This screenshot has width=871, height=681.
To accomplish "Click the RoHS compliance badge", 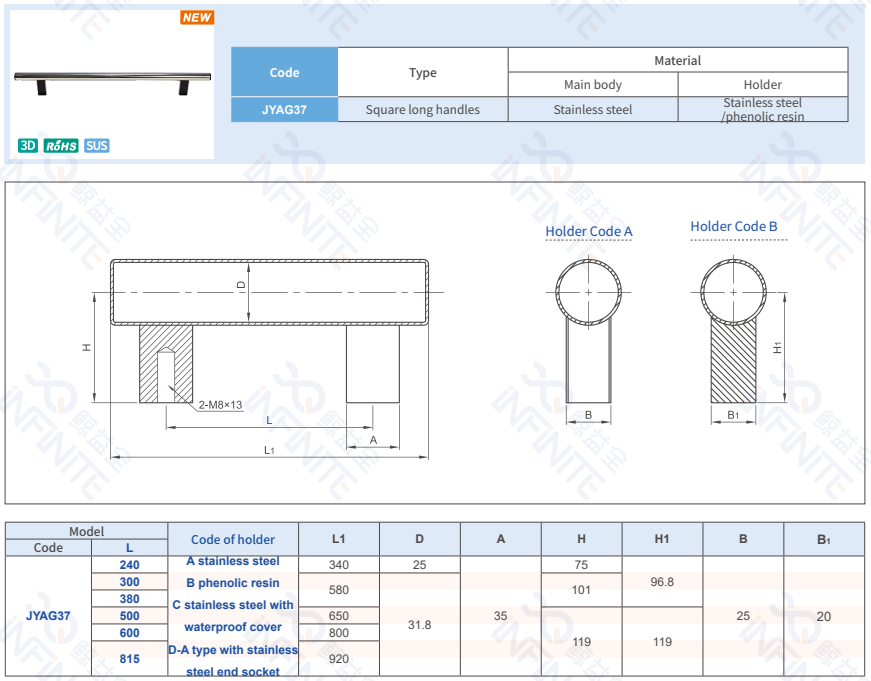I will click(61, 146).
